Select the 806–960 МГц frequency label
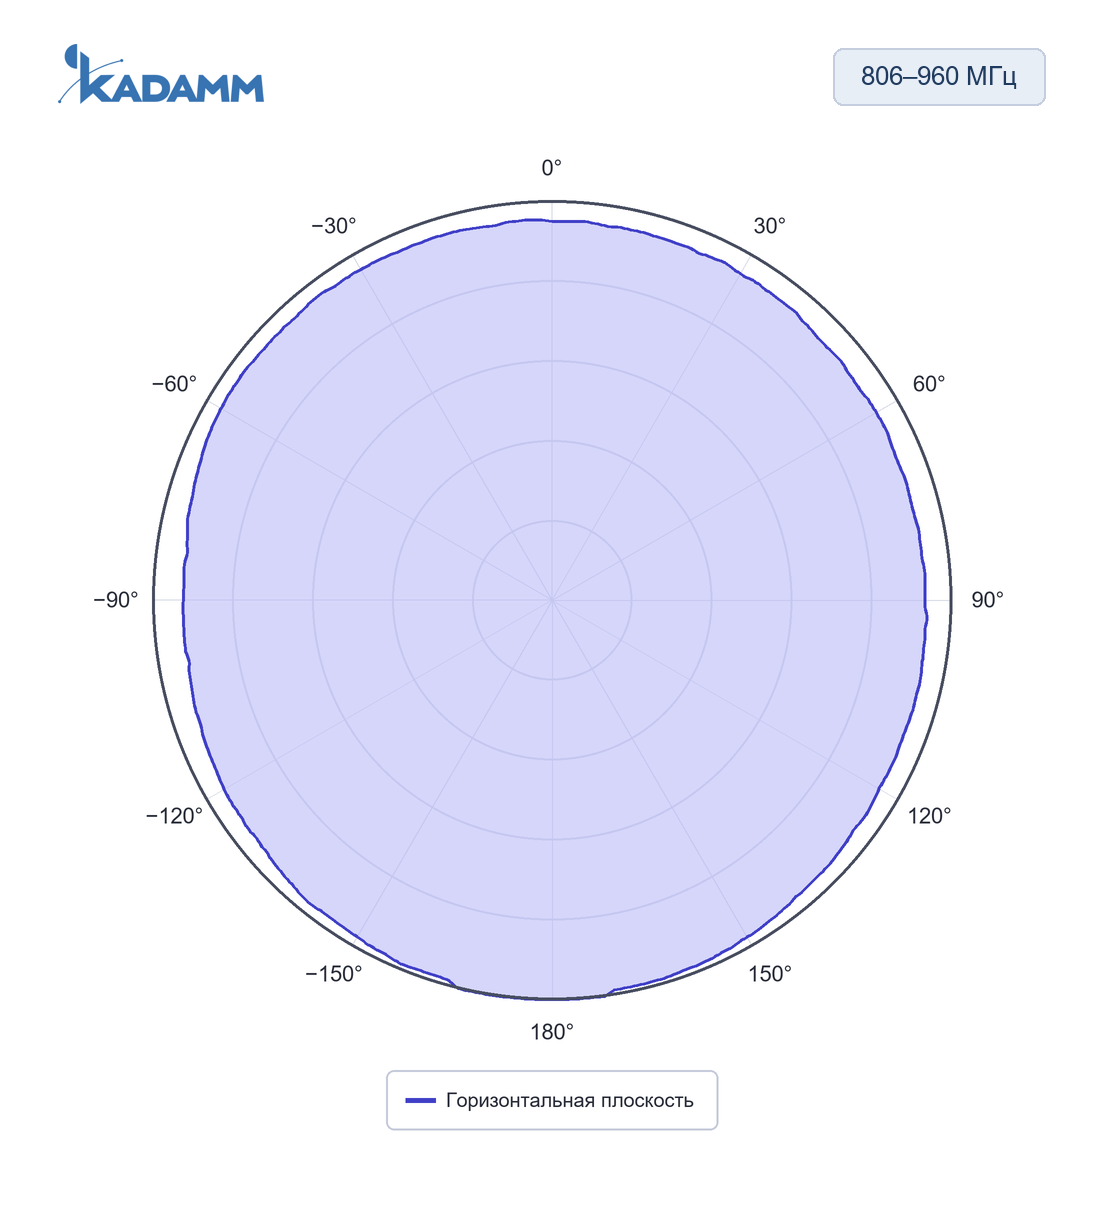This screenshot has width=1104, height=1211. [939, 77]
